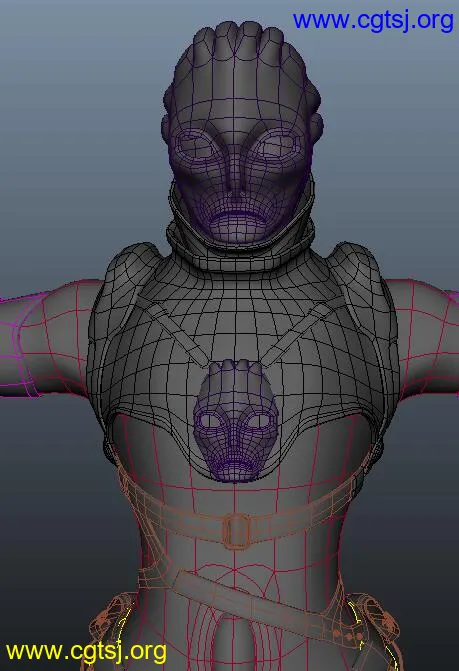Select the belt buckle on the waist
459x671 pixels.
tap(236, 531)
